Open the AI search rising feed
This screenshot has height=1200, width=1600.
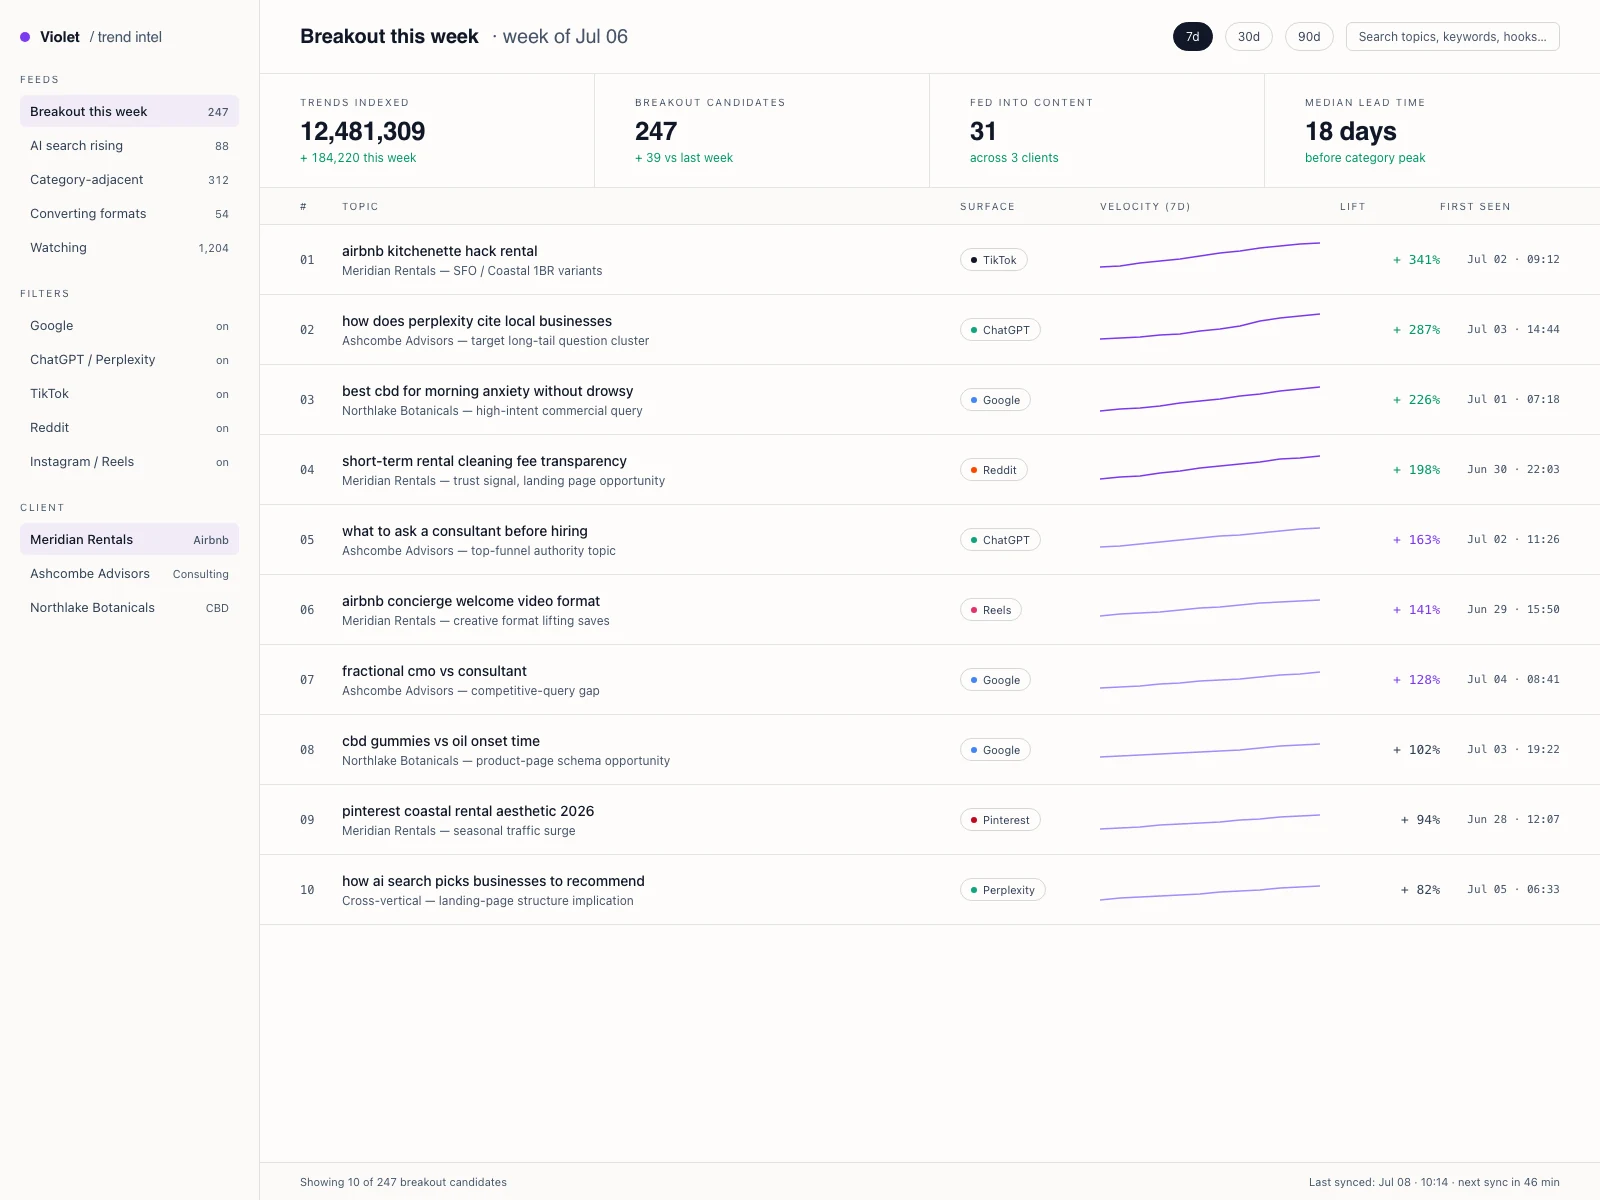129,145
